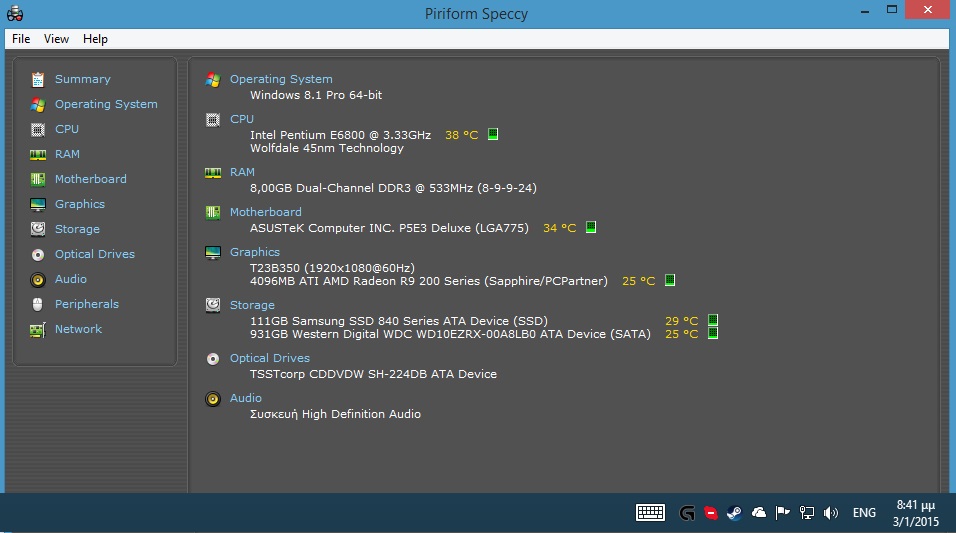The width and height of the screenshot is (956, 533).
Task: Click TSSTcorp CDDVDW SH-224DB ATA Device text
Action: (373, 374)
